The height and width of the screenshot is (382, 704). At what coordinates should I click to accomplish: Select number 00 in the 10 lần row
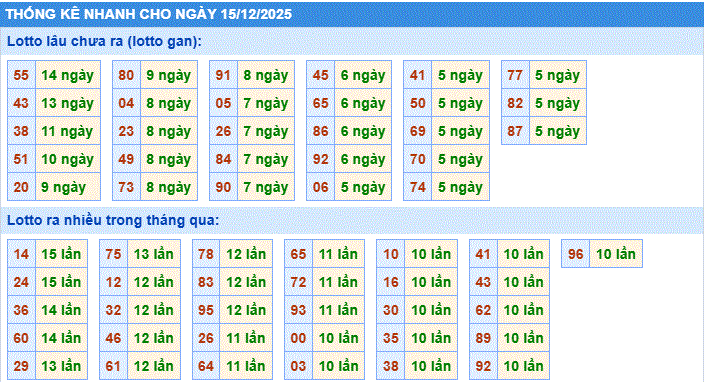pyautogui.click(x=298, y=338)
